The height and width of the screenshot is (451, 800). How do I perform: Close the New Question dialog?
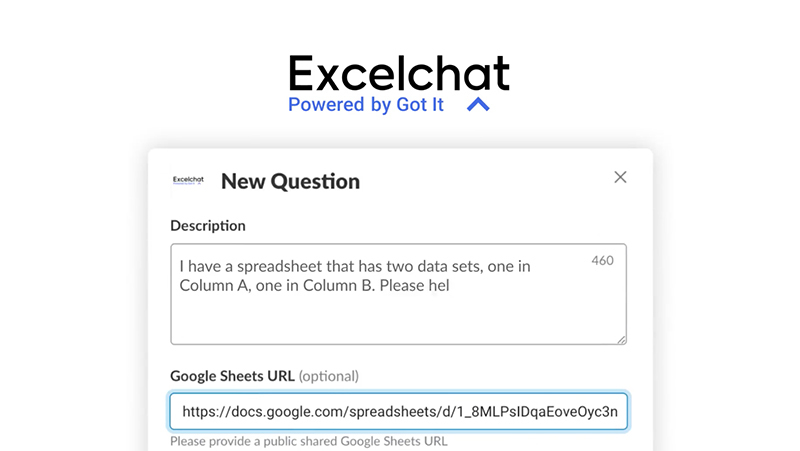point(620,177)
